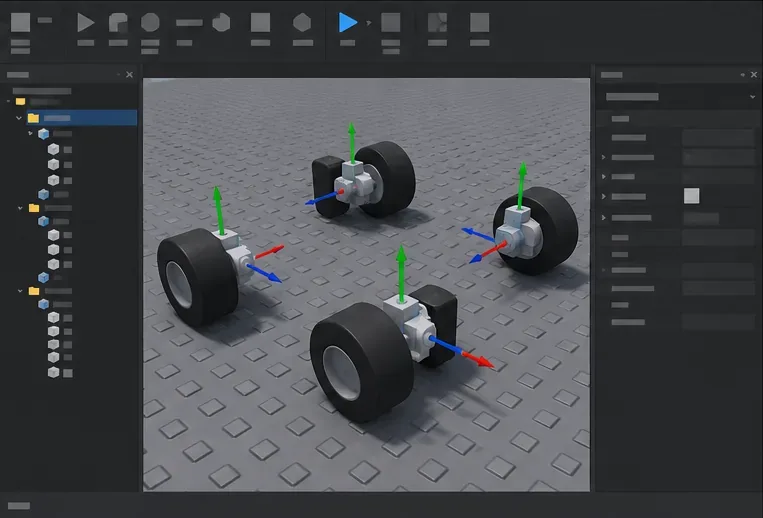
Task: Click the pin icon in the Properties panel header
Action: point(742,74)
